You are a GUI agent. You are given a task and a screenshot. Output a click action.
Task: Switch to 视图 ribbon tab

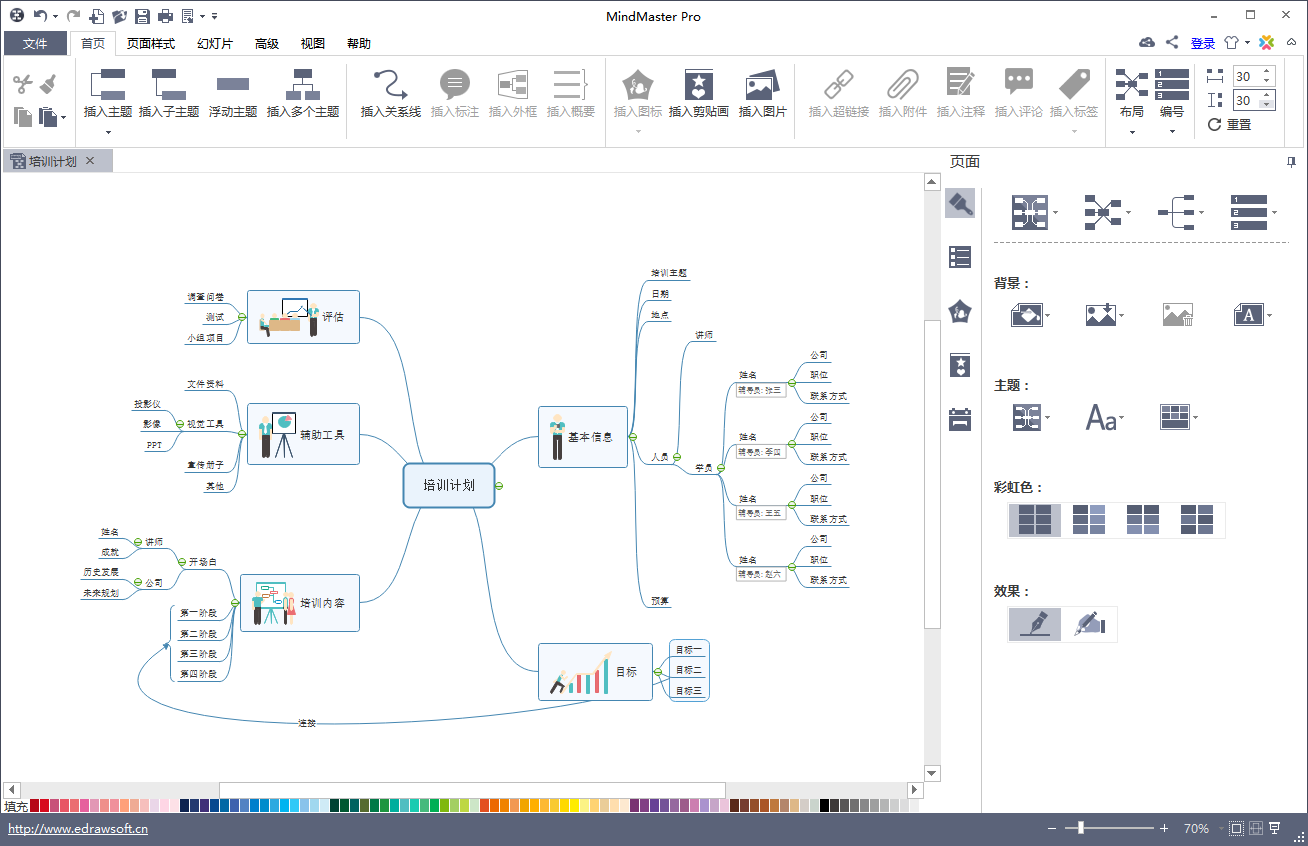click(x=313, y=43)
